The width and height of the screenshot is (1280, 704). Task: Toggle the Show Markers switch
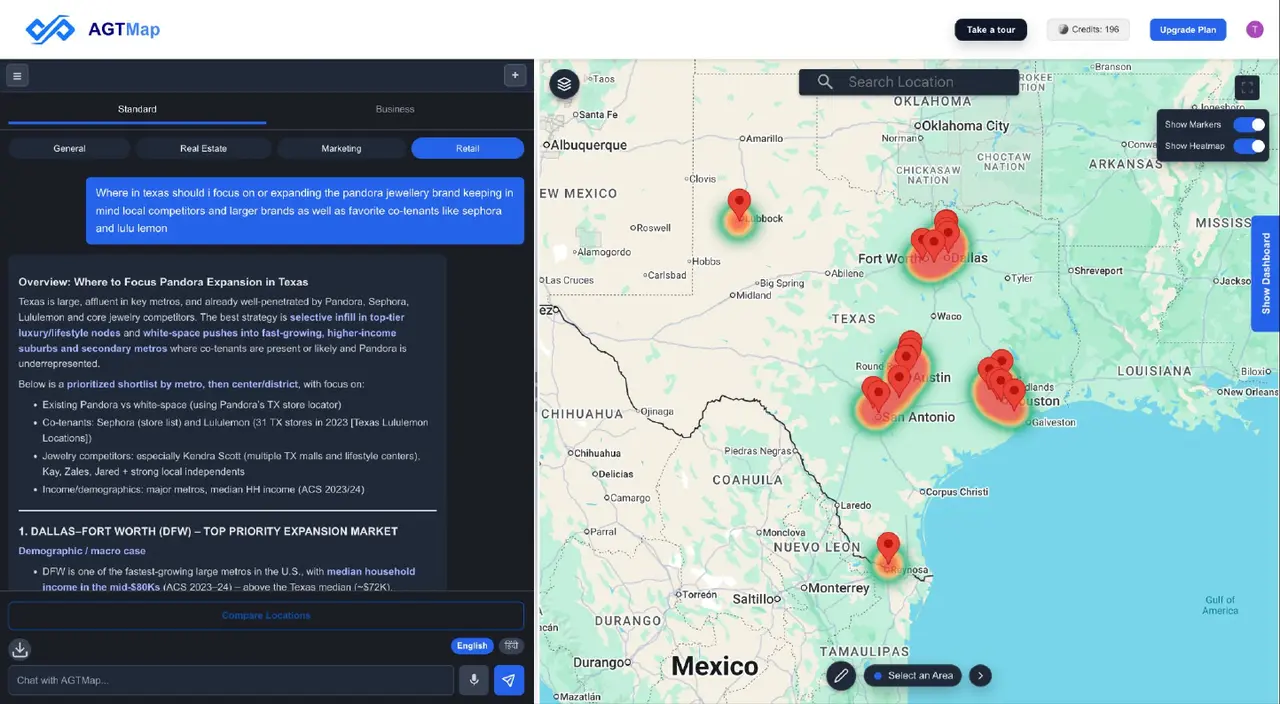1249,125
